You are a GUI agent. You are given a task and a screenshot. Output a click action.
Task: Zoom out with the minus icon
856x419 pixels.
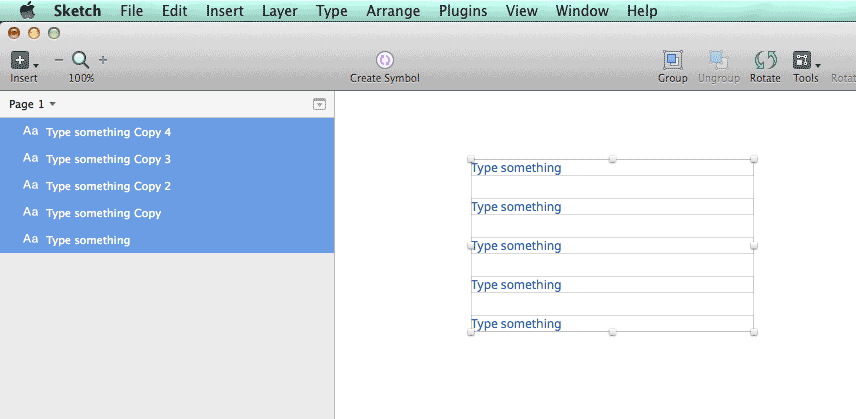click(59, 60)
